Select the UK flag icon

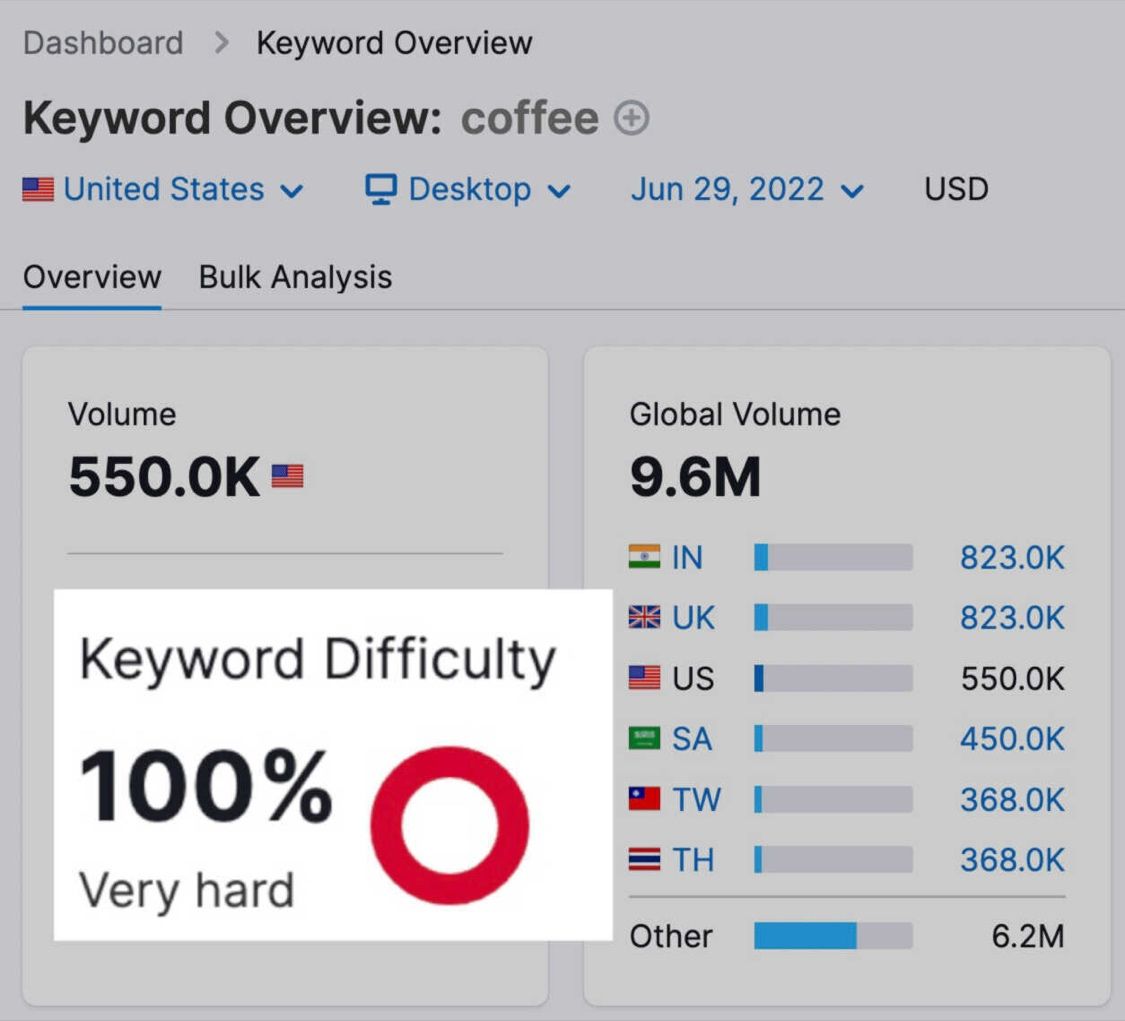645,618
